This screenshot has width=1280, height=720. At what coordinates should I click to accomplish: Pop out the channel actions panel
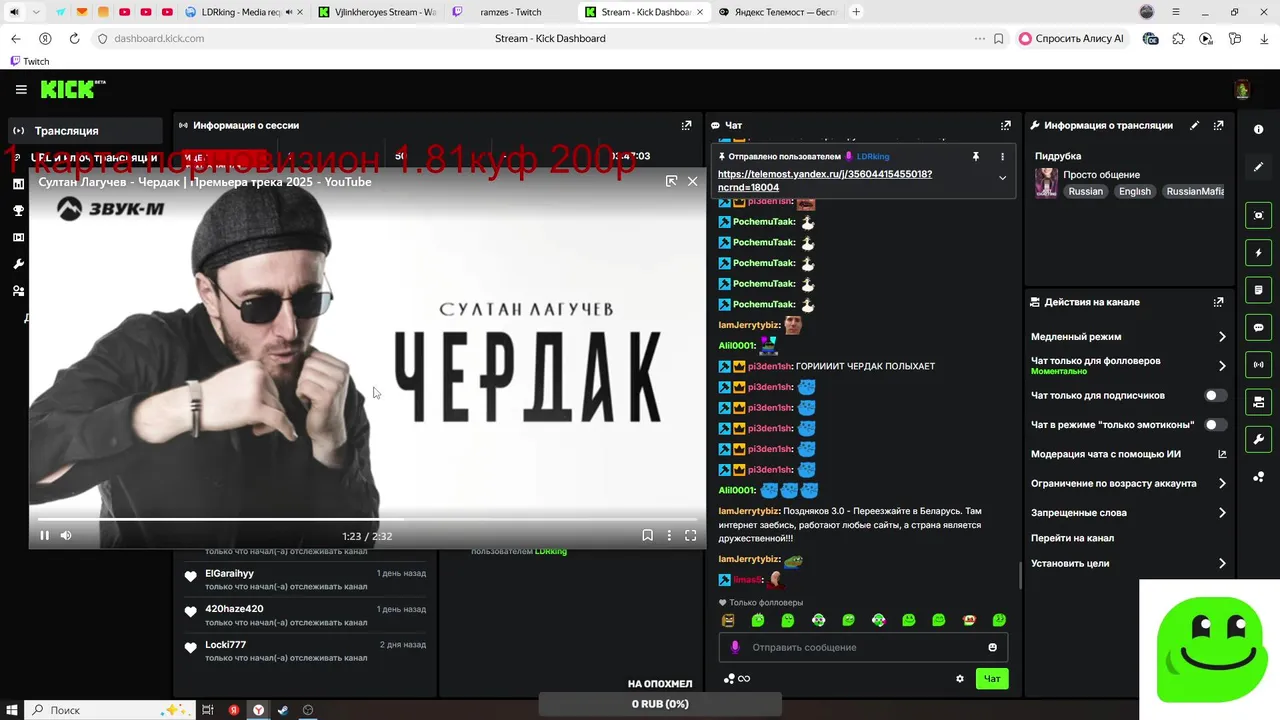pyautogui.click(x=1218, y=302)
